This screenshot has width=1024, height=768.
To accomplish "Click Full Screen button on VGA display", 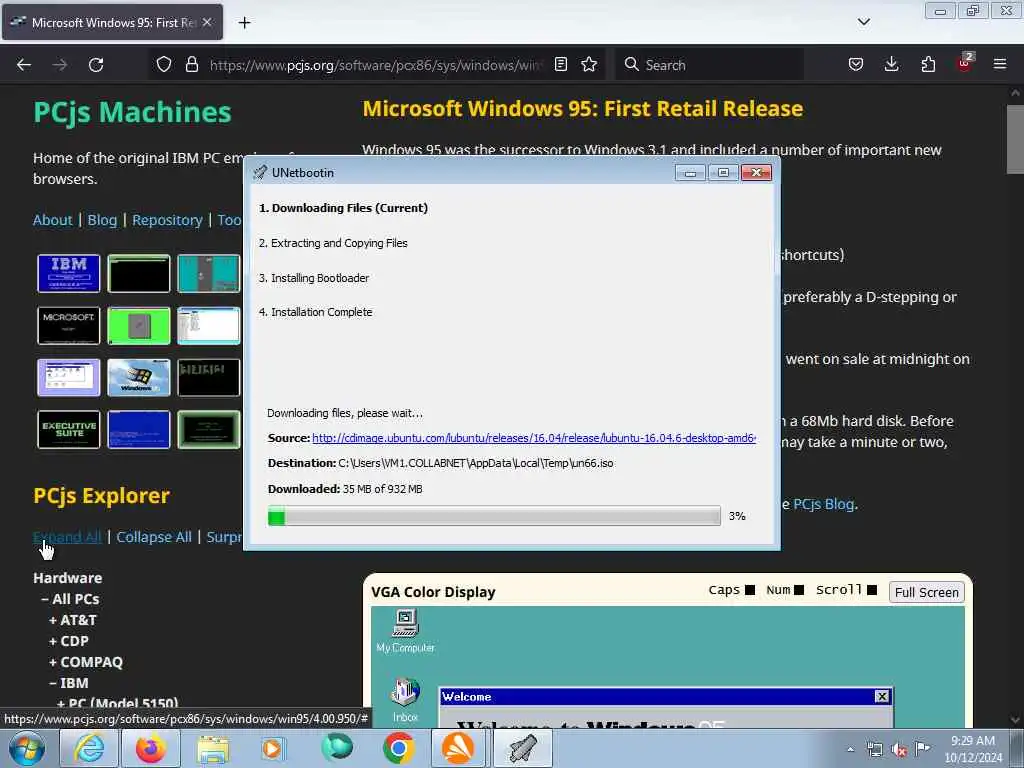I will click(926, 592).
